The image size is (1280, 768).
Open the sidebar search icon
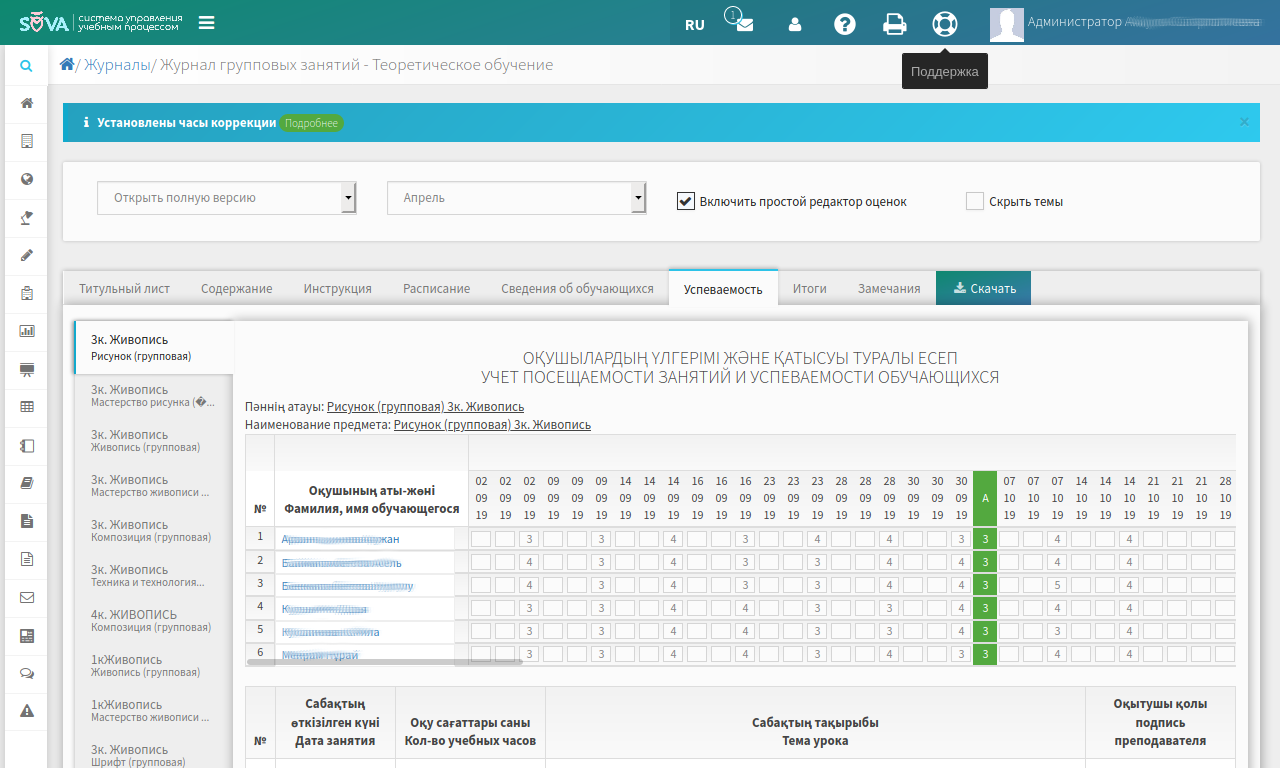point(27,67)
